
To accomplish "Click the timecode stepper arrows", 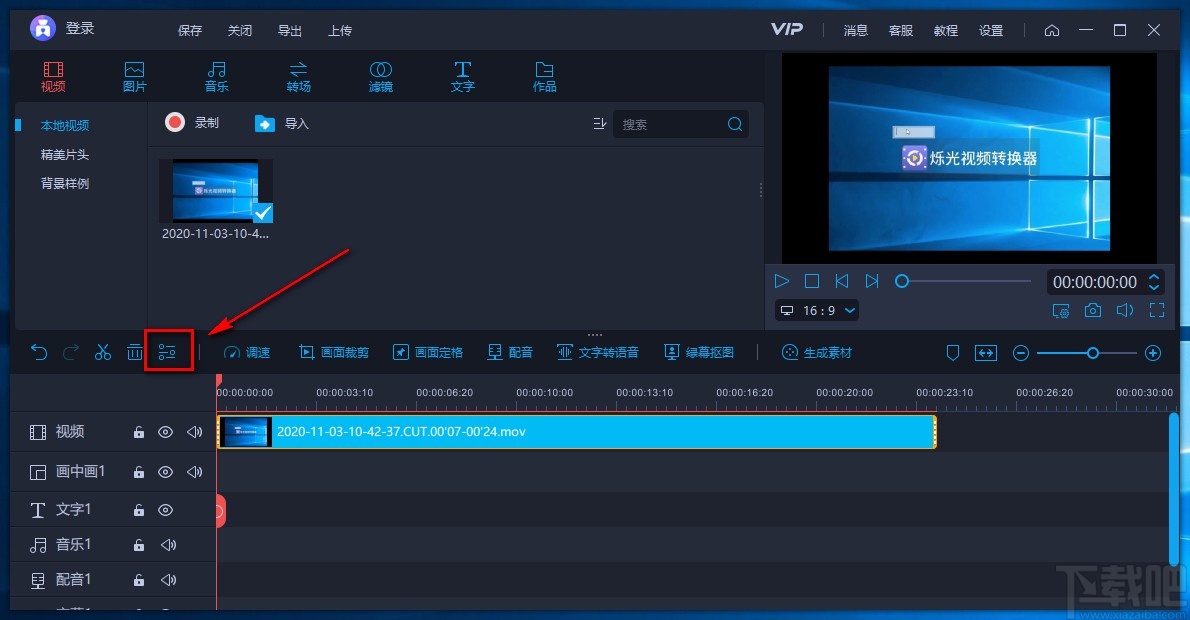I will point(1154,282).
